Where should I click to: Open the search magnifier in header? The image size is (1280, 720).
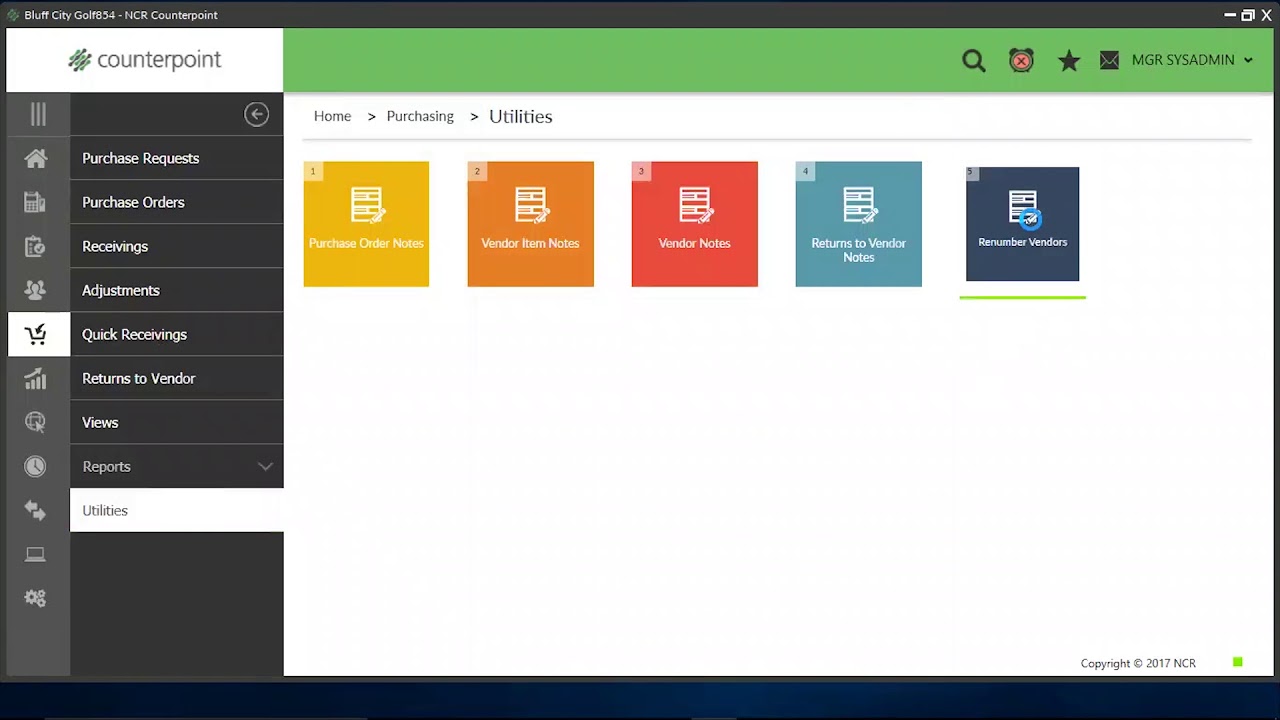click(x=974, y=61)
